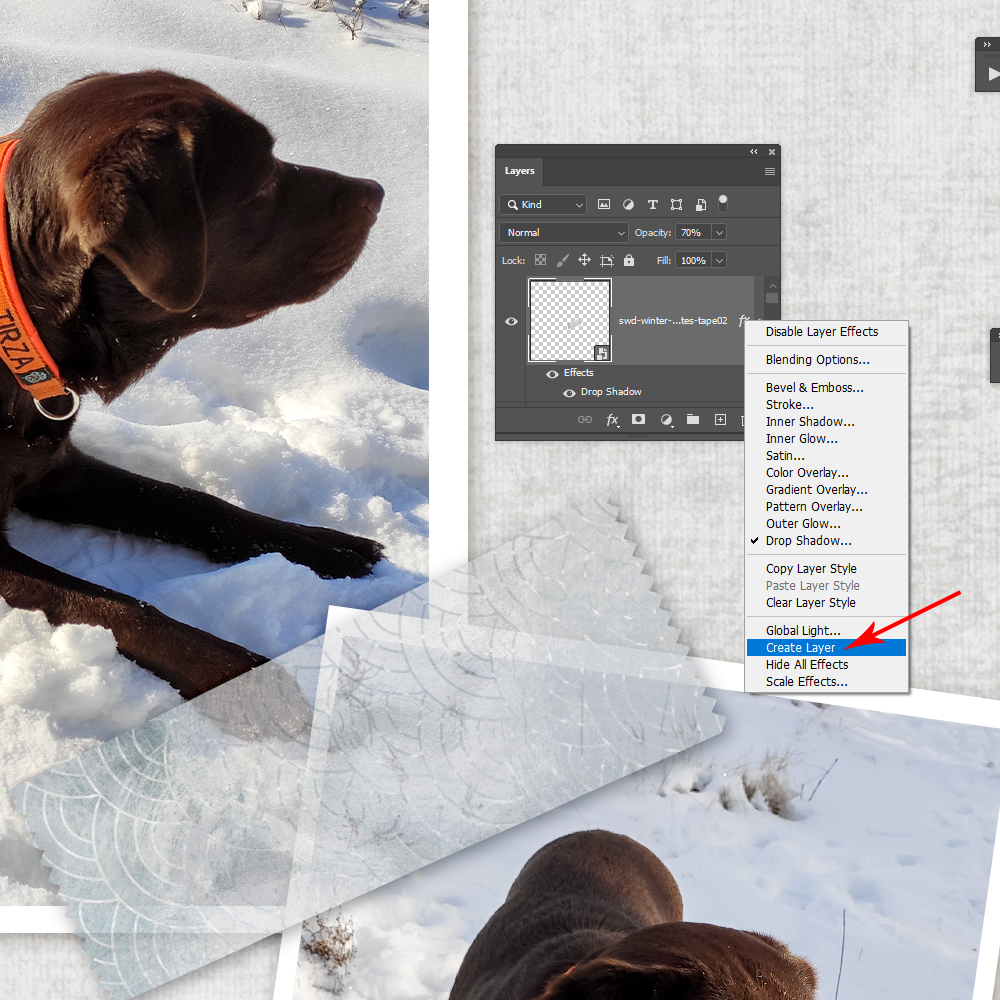1000x1000 pixels.
Task: Add a layer mask
Action: 638,419
